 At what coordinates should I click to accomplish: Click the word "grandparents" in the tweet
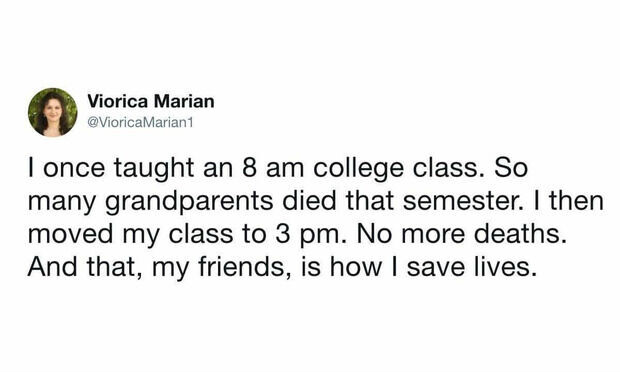[189, 202]
